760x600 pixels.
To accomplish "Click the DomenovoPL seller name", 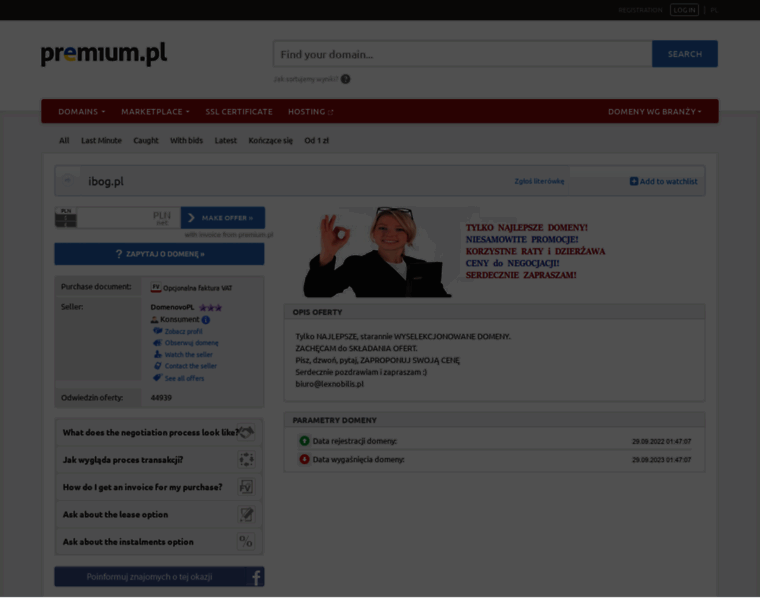I will [x=172, y=307].
